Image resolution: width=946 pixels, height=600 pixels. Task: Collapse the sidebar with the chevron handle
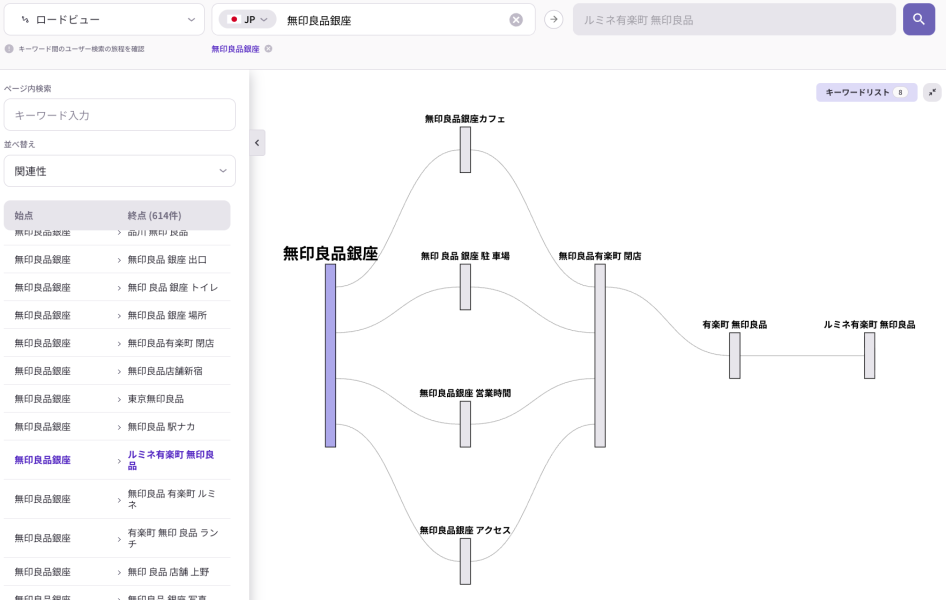click(257, 142)
